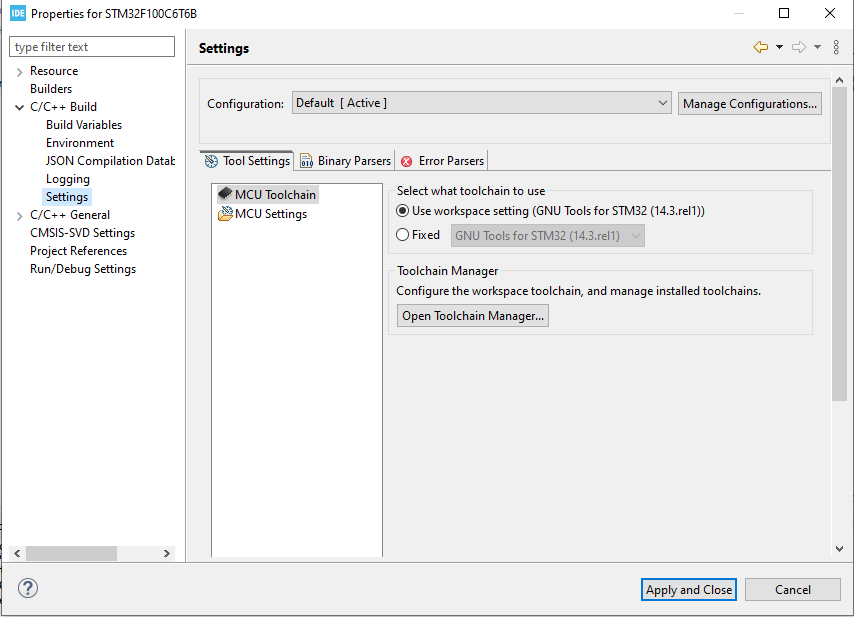
Task: Open back history dropdown arrow
Action: [x=779, y=47]
